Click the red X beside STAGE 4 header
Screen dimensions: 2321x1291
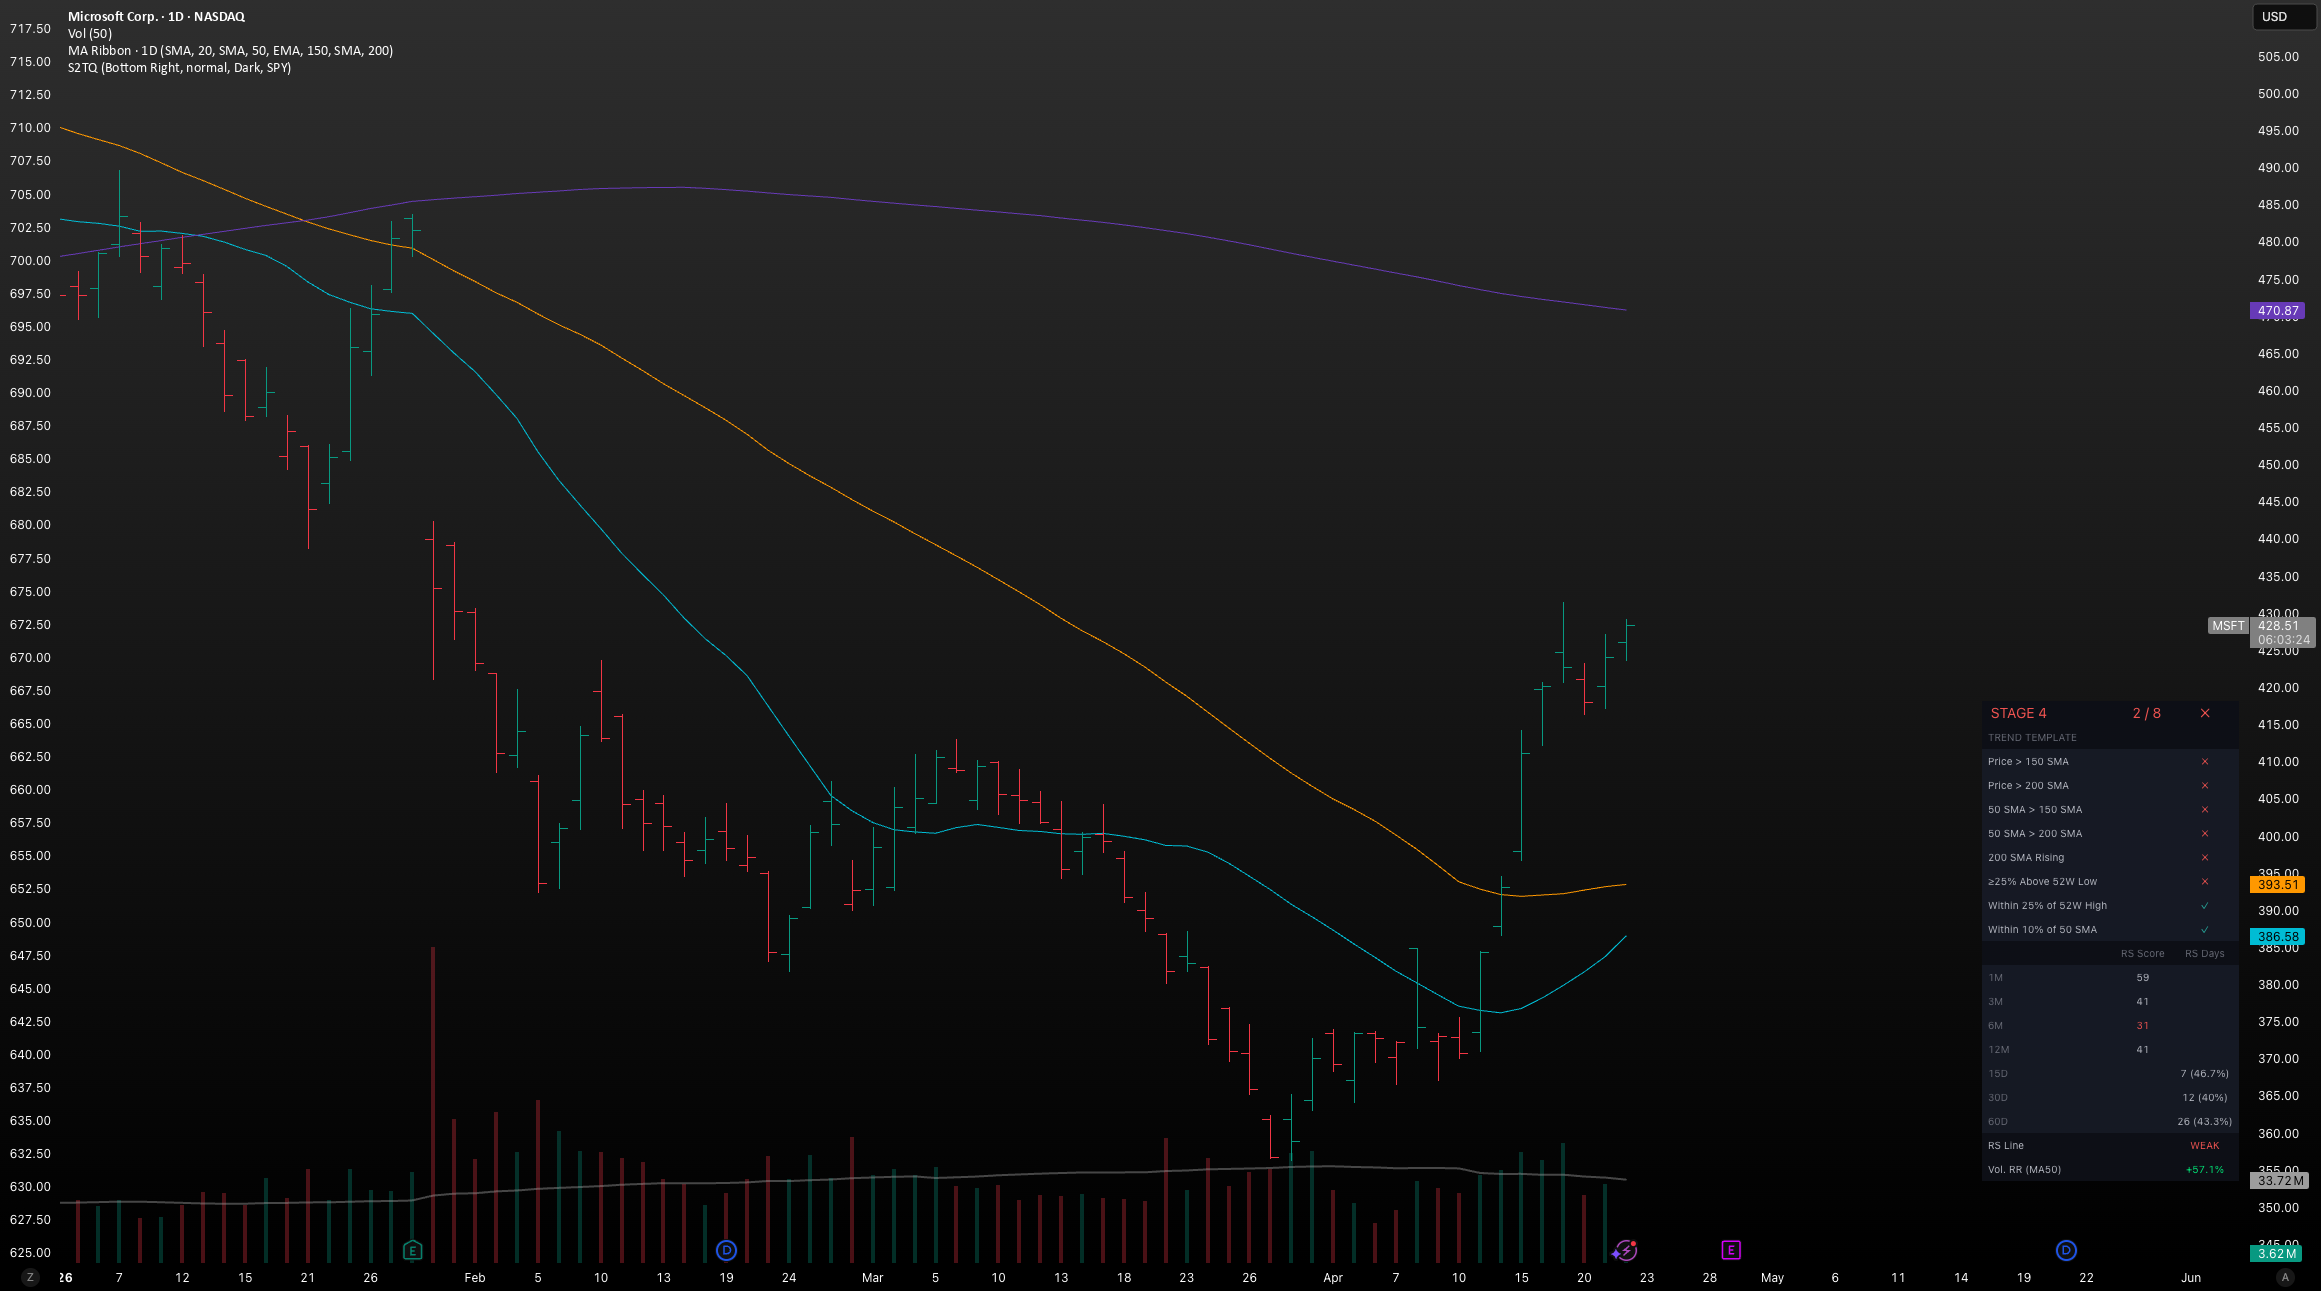coord(2205,713)
